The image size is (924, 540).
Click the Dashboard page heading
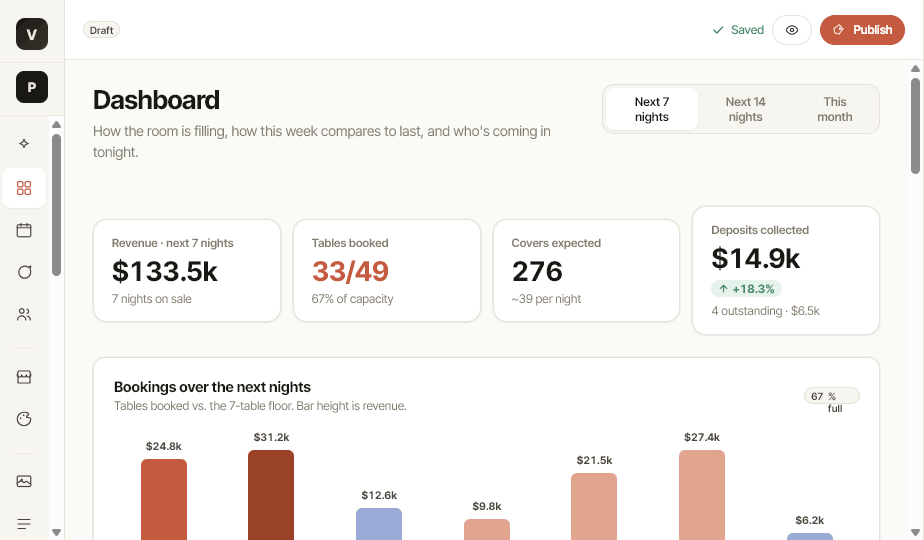[156, 100]
